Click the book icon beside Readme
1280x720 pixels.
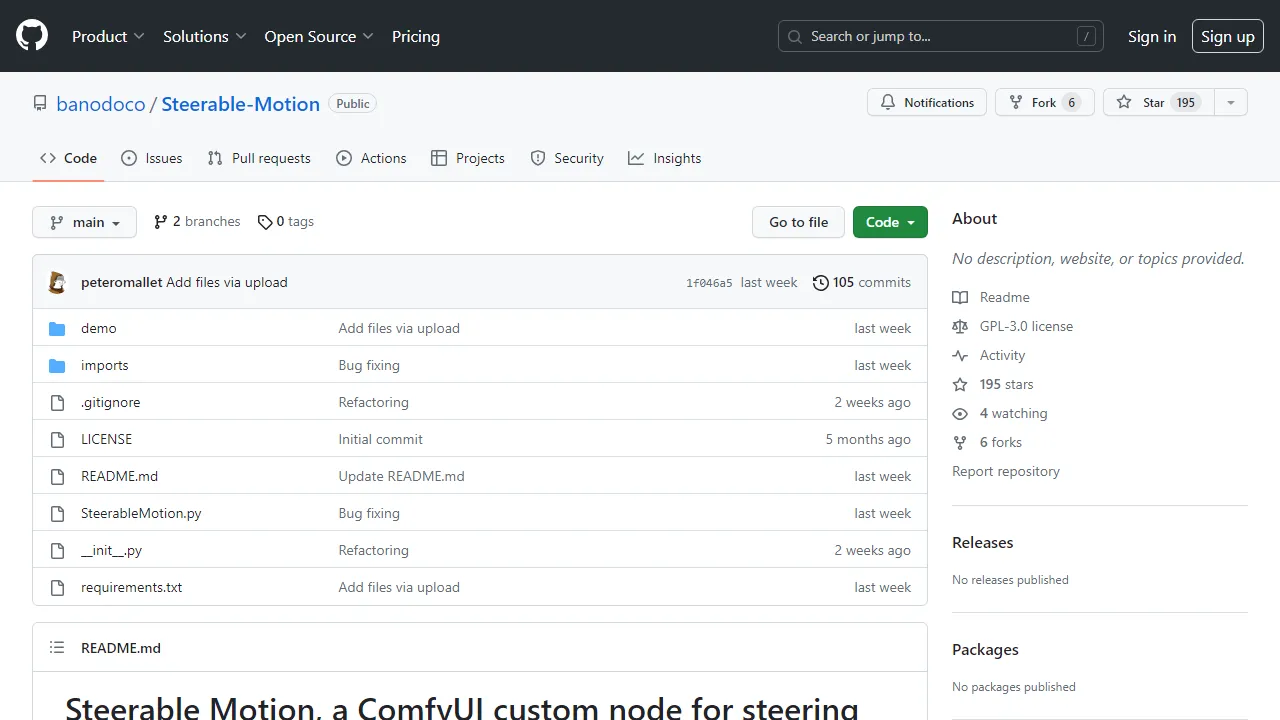(960, 297)
